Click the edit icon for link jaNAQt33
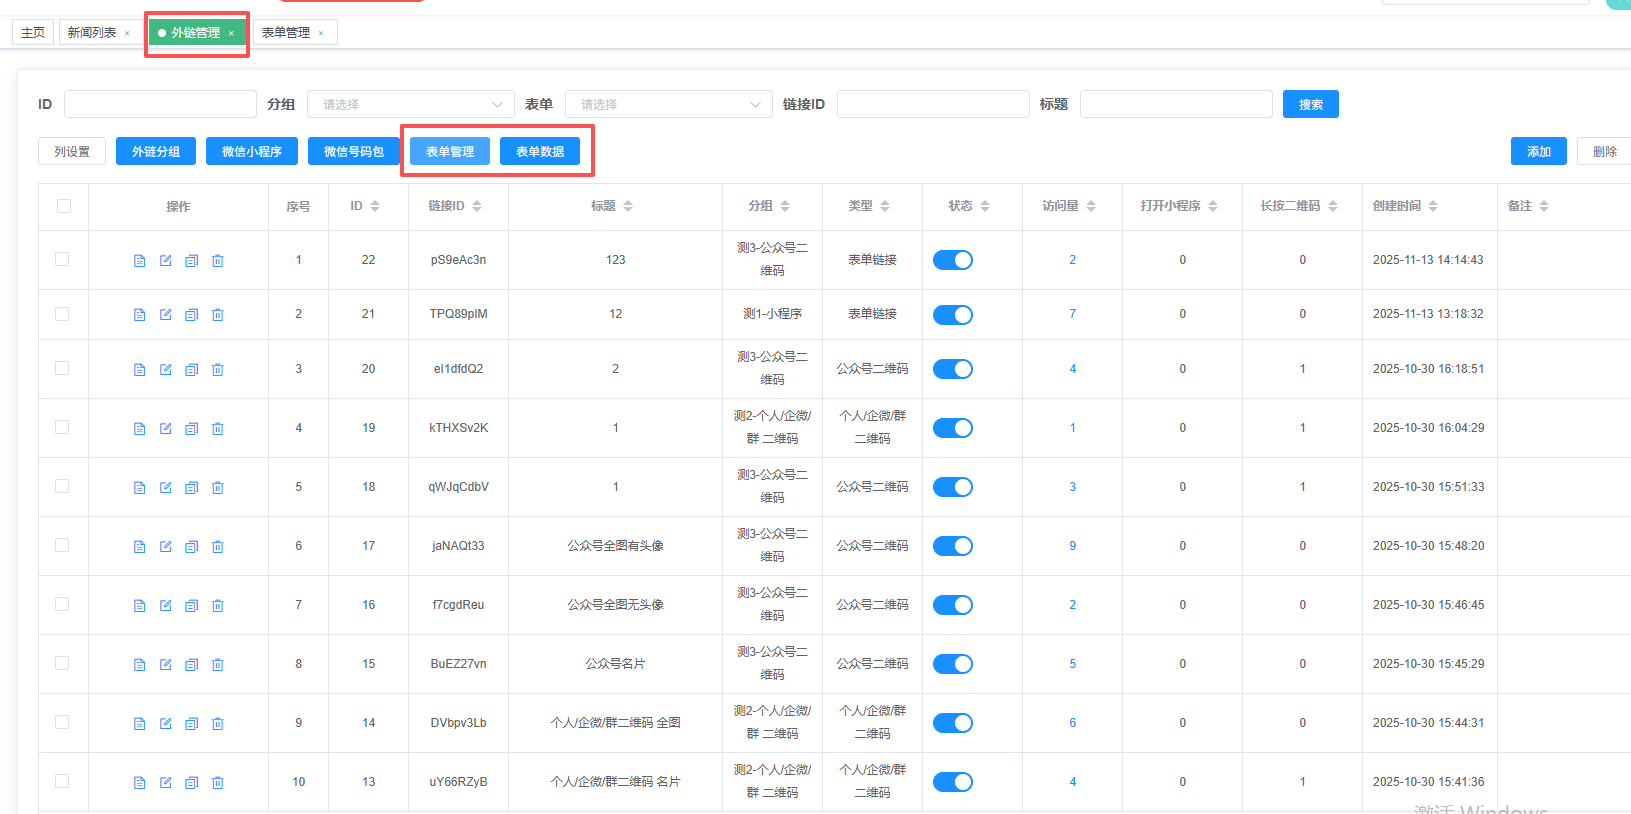The image size is (1631, 814). pyautogui.click(x=166, y=547)
